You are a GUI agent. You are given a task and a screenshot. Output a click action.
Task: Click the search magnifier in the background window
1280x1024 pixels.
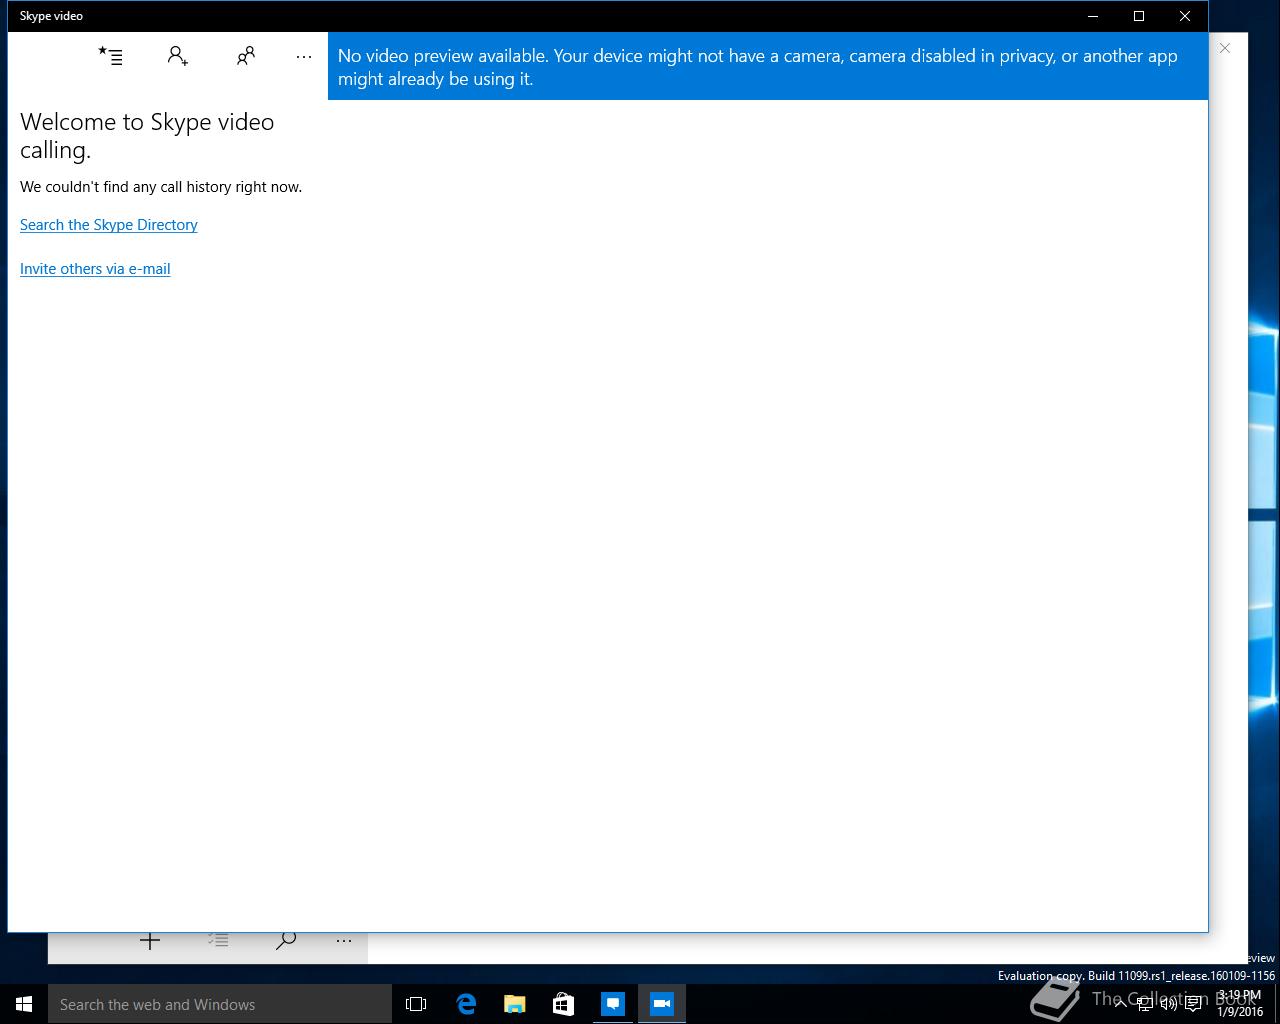pyautogui.click(x=286, y=940)
